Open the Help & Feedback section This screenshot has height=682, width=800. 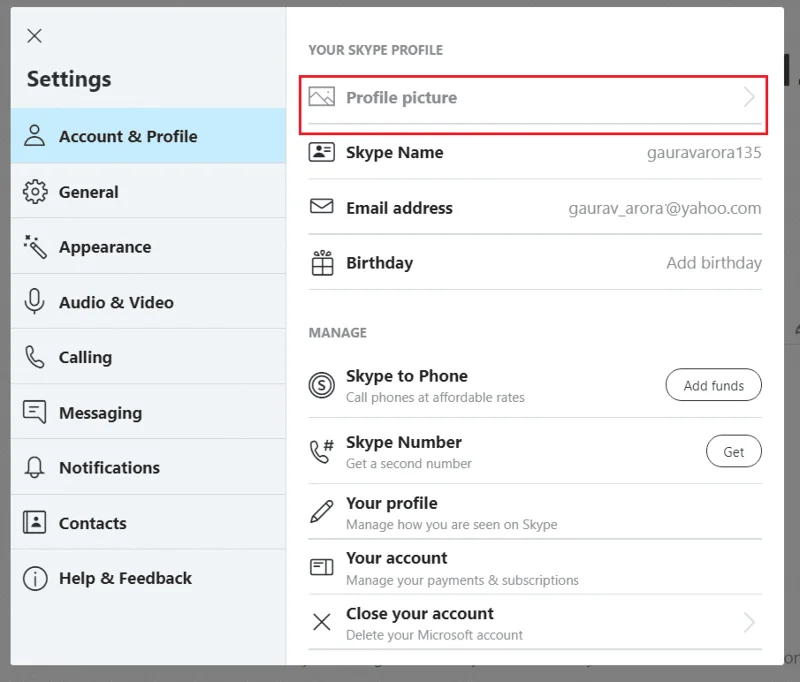point(148,578)
